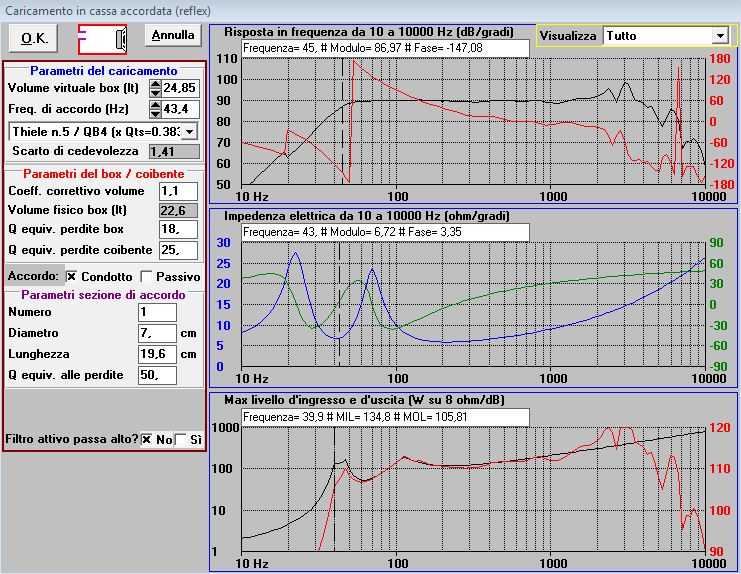Click the MIL/MOL readout Frequenza= 39,9
Screen dimensions: 741x574
click(x=386, y=417)
